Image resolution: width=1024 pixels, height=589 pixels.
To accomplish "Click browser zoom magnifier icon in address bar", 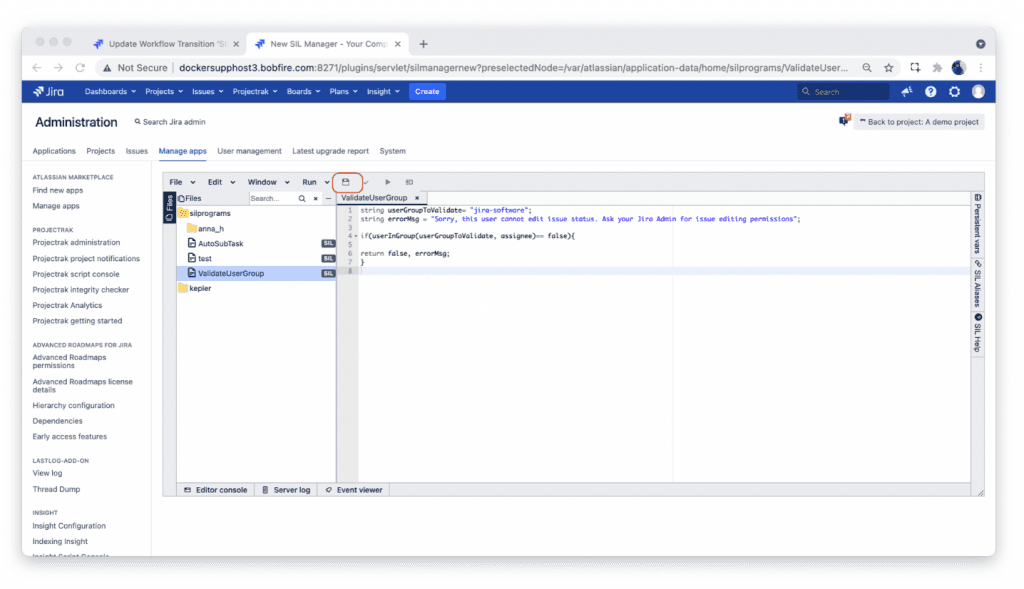I will click(867, 67).
